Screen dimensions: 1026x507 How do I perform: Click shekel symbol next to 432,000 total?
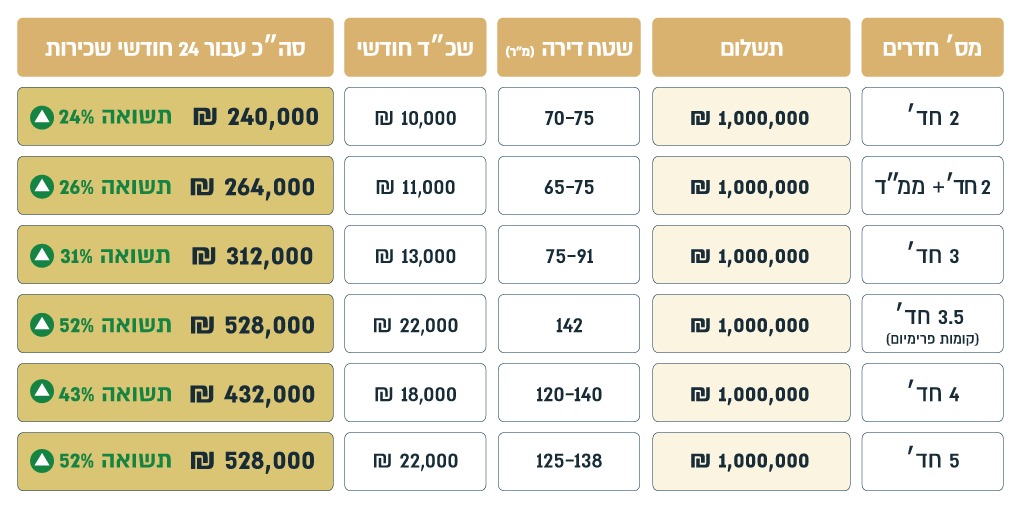point(202,394)
